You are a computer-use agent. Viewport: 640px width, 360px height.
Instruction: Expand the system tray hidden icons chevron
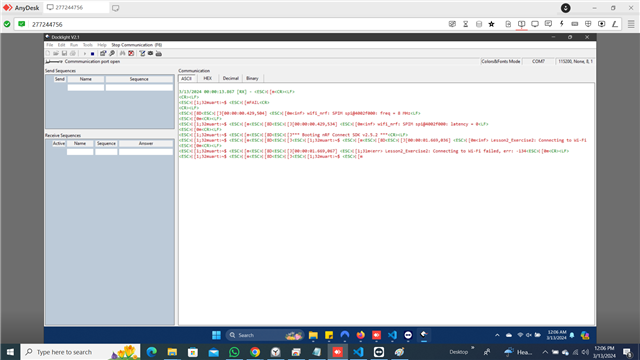545,352
